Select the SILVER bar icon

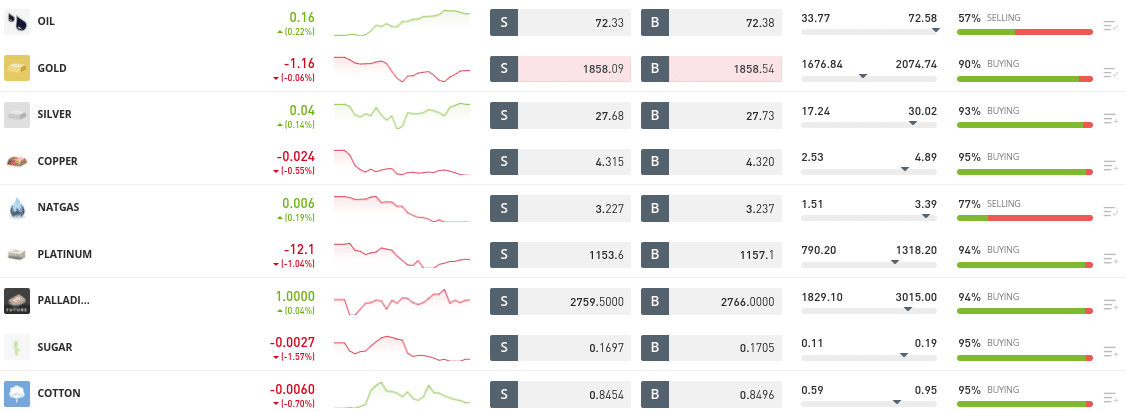point(17,115)
